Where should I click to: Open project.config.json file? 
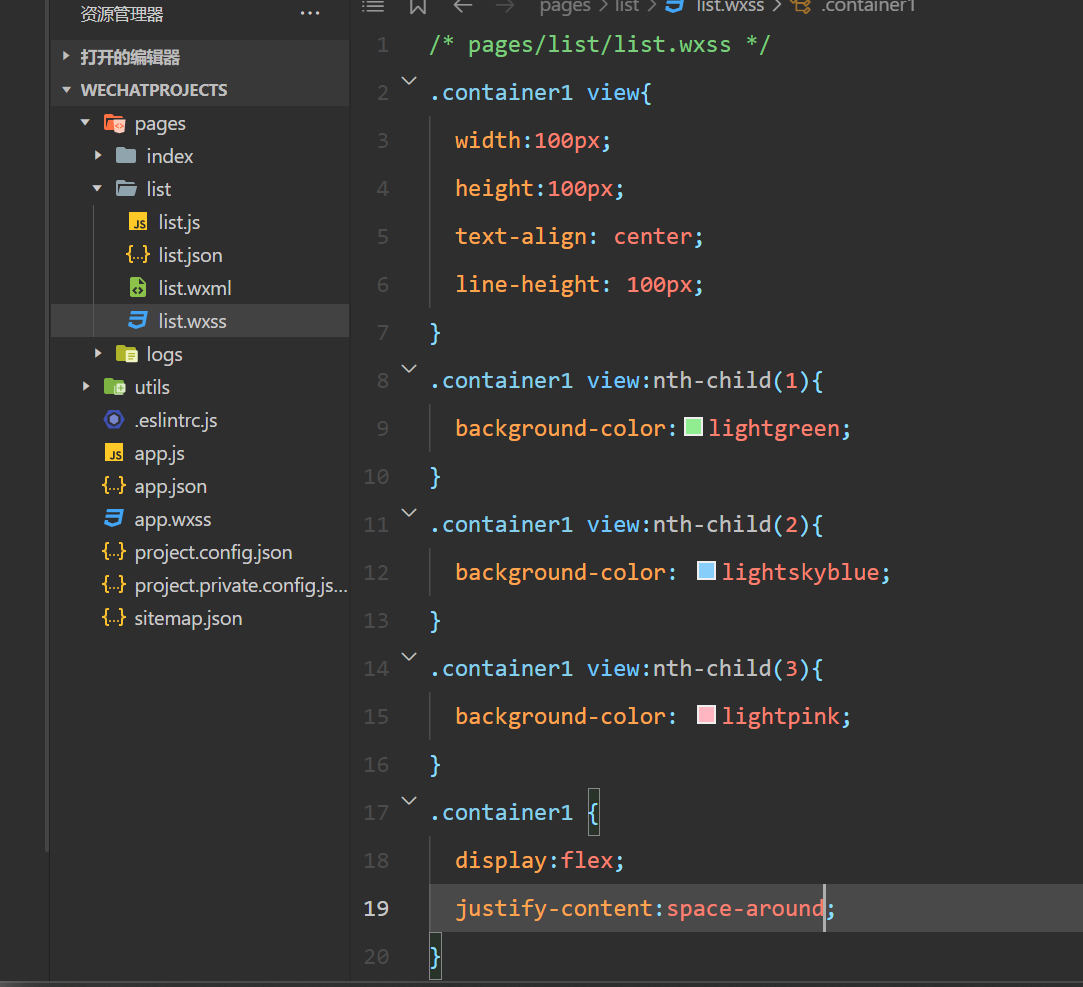[x=213, y=552]
